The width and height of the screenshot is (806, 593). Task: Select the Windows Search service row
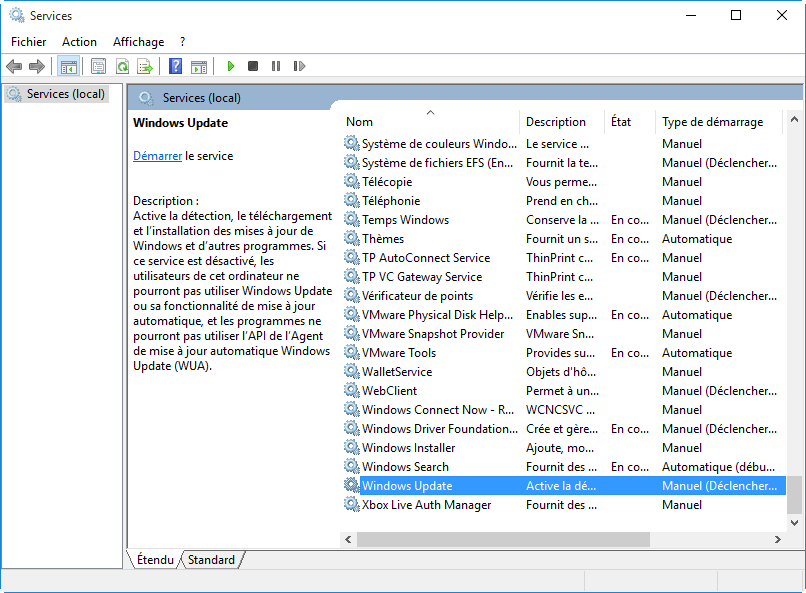tap(405, 467)
